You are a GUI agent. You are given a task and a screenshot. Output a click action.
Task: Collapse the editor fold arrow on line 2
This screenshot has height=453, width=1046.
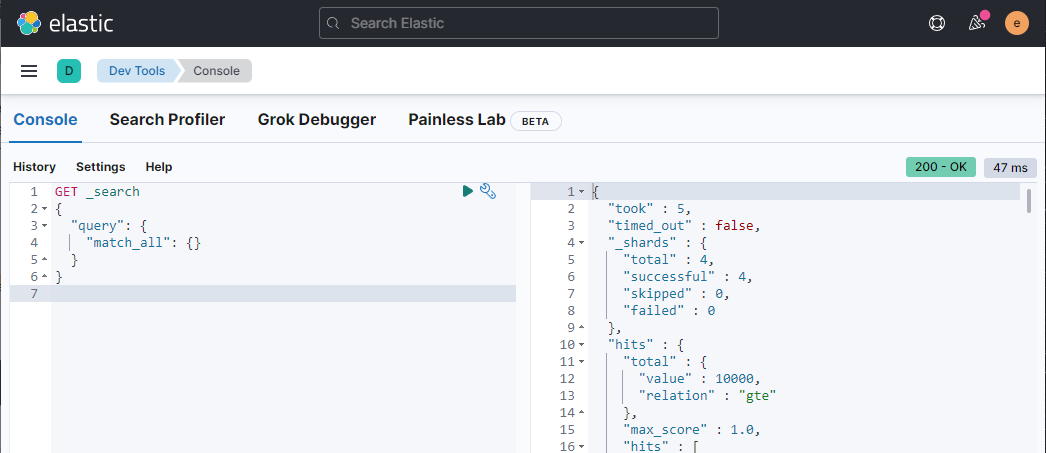44,209
